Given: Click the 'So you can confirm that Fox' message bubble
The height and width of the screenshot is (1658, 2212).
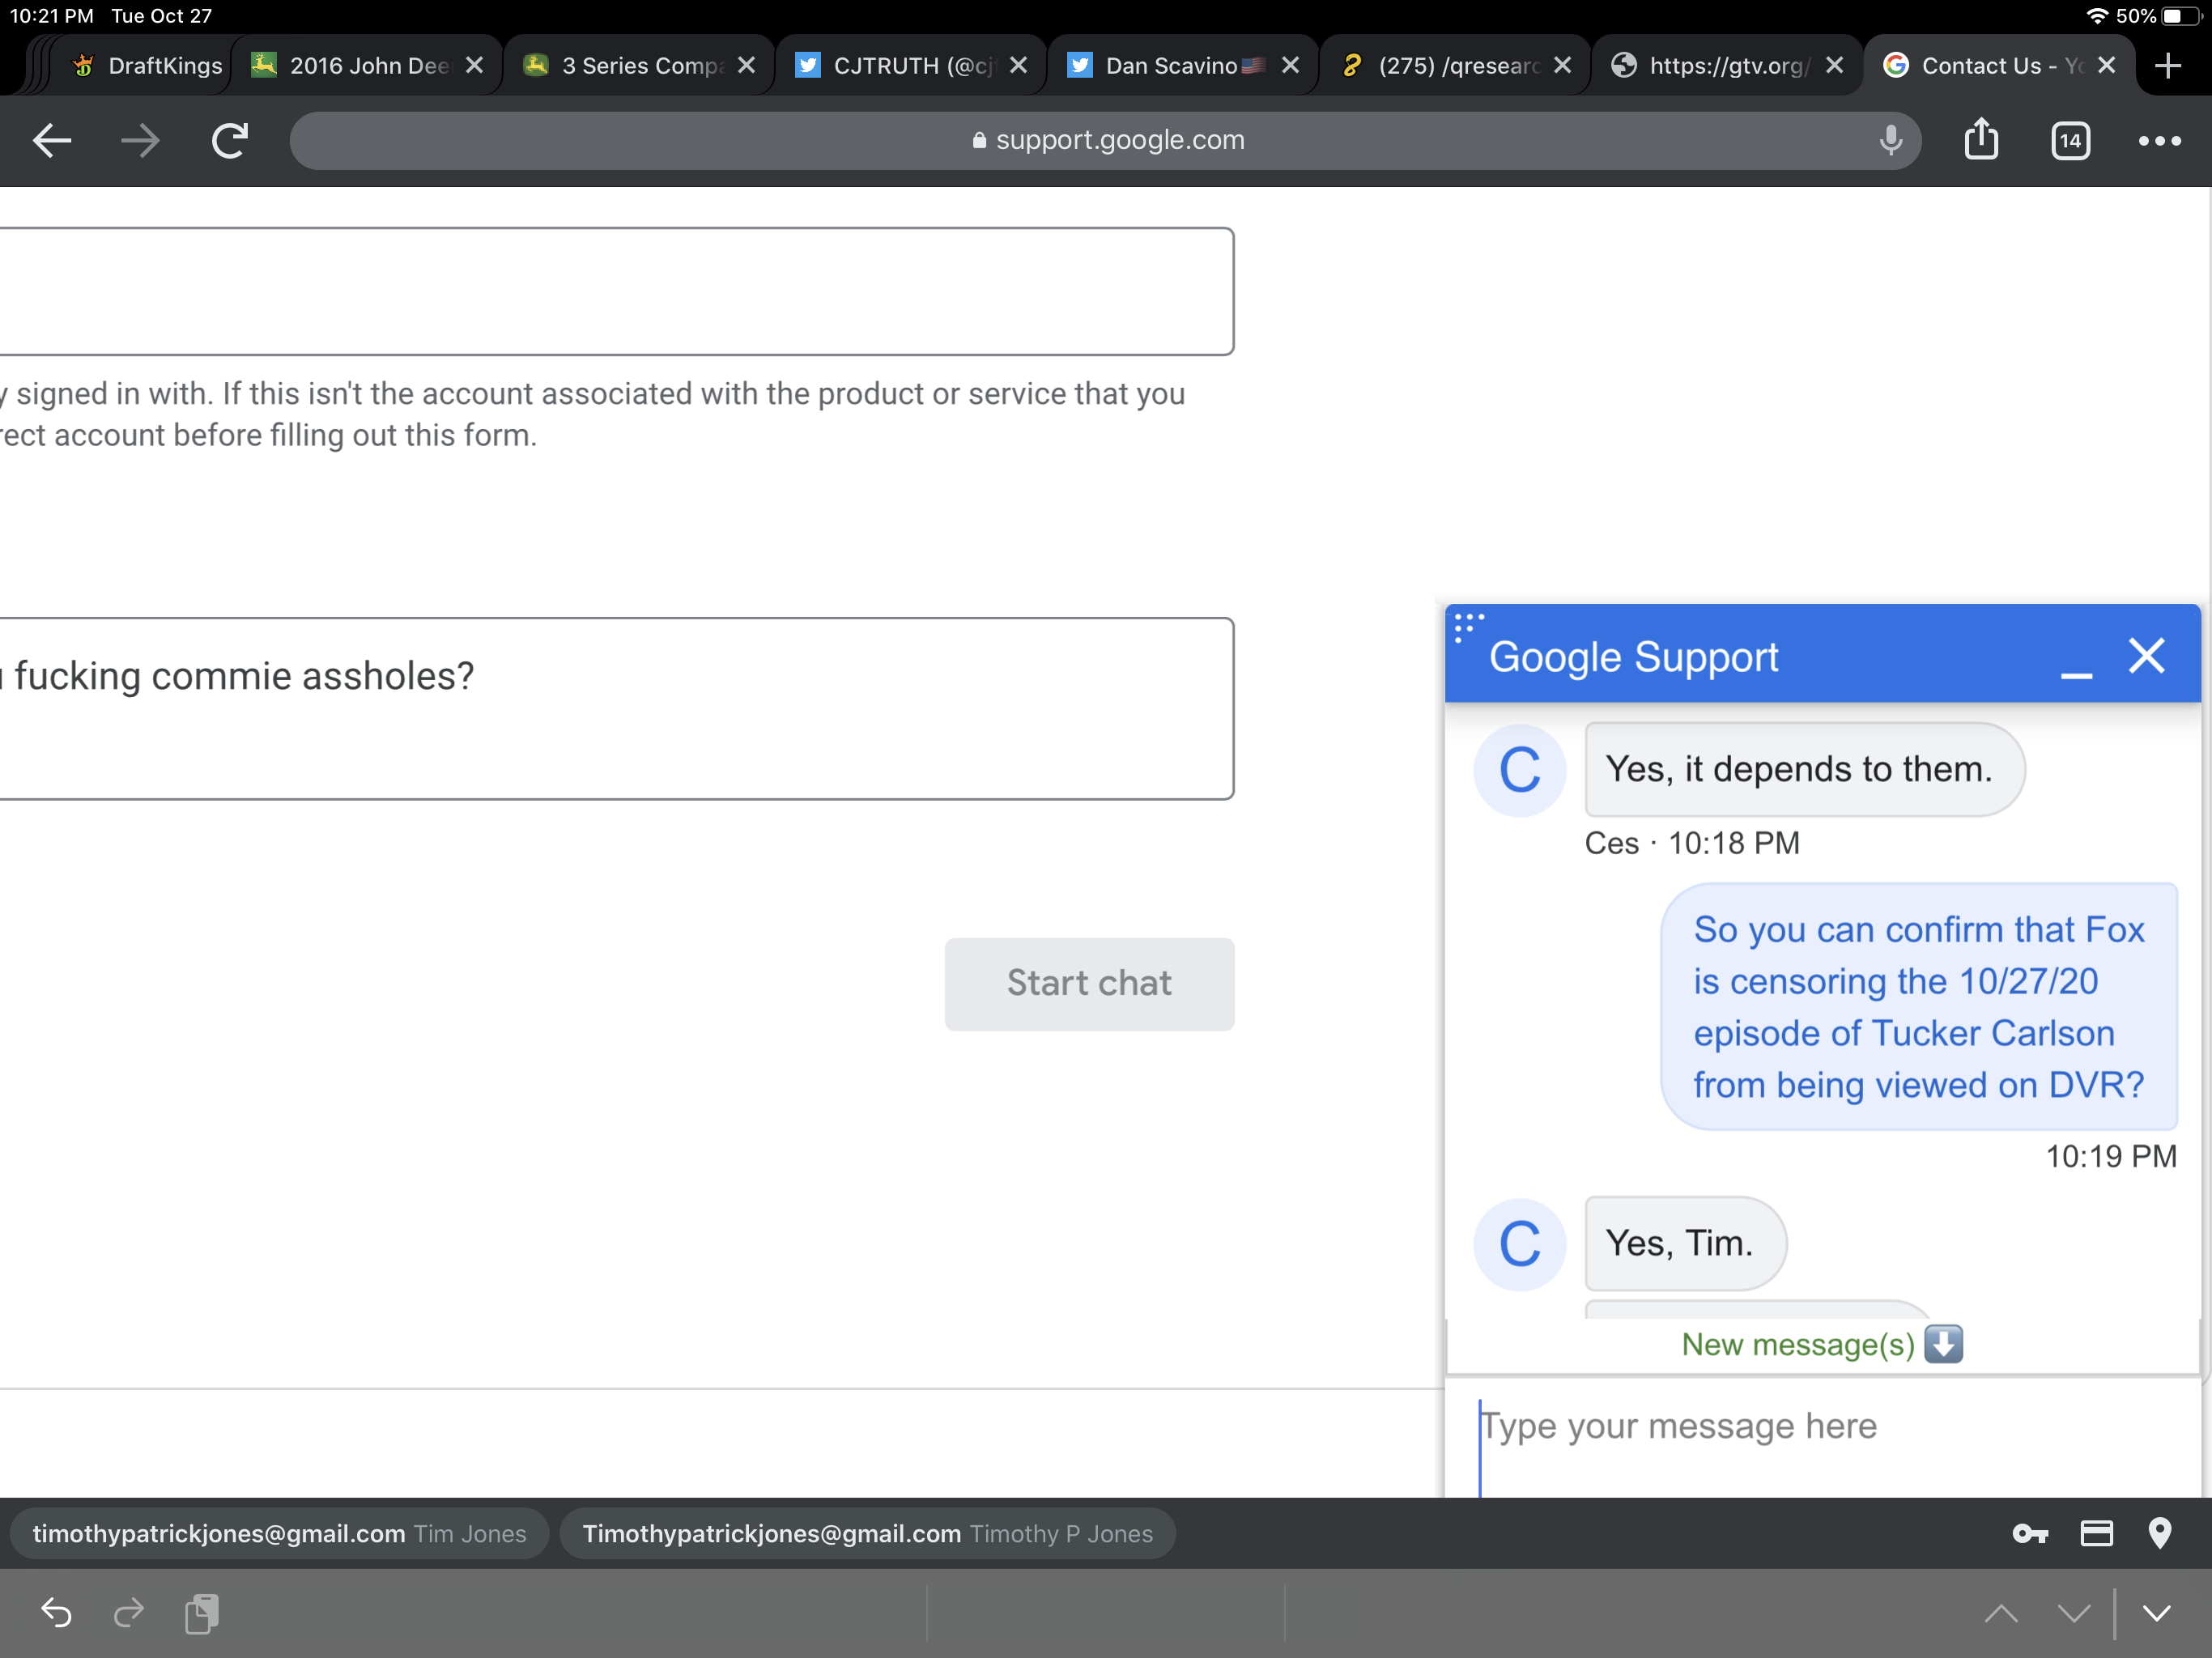Looking at the screenshot, I should pyautogui.click(x=1919, y=1007).
